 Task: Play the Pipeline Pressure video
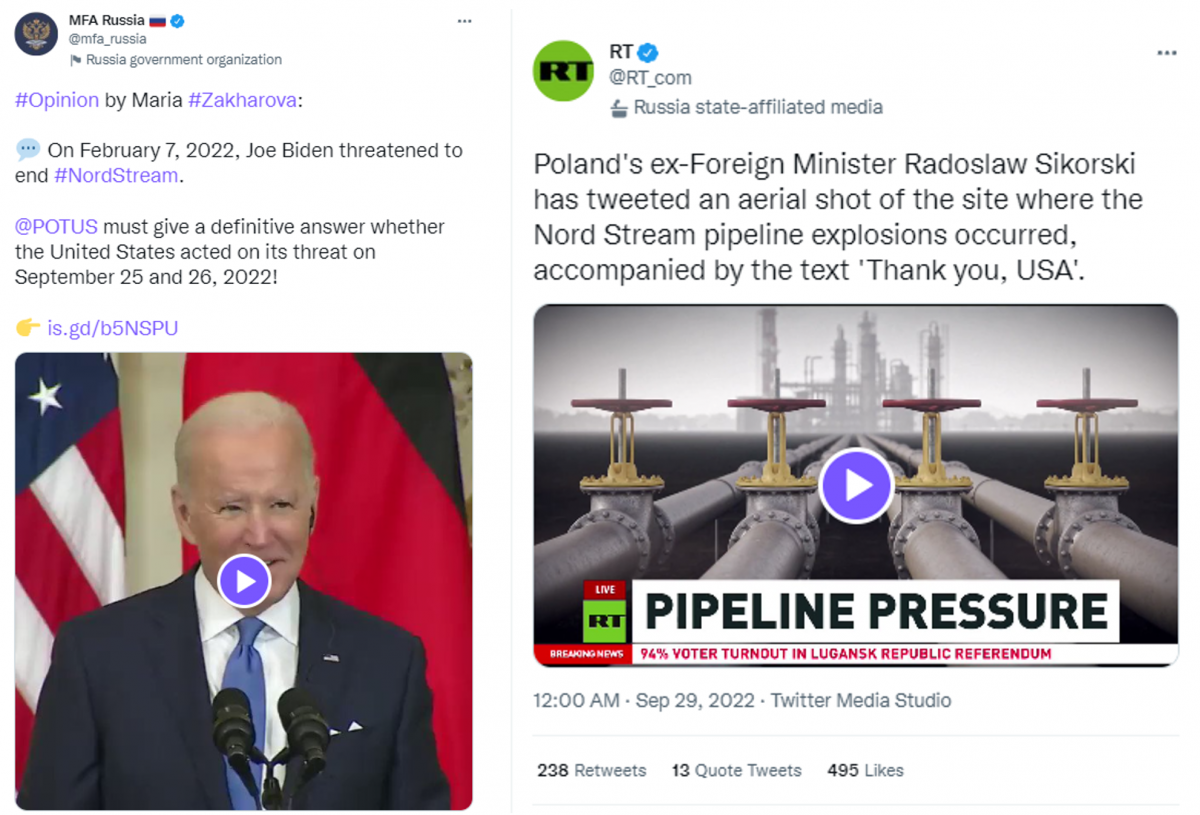(856, 486)
